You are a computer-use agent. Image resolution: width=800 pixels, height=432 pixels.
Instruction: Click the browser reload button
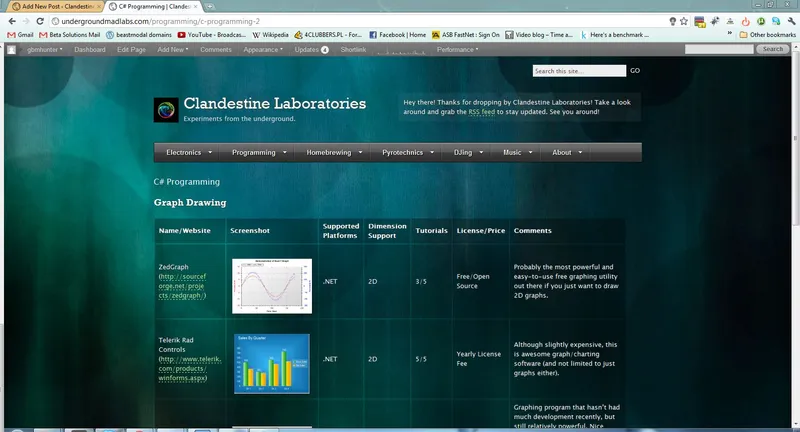(x=48, y=20)
